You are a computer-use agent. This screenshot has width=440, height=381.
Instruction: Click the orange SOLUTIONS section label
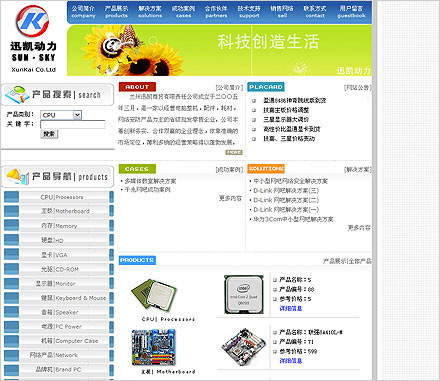click(266, 169)
